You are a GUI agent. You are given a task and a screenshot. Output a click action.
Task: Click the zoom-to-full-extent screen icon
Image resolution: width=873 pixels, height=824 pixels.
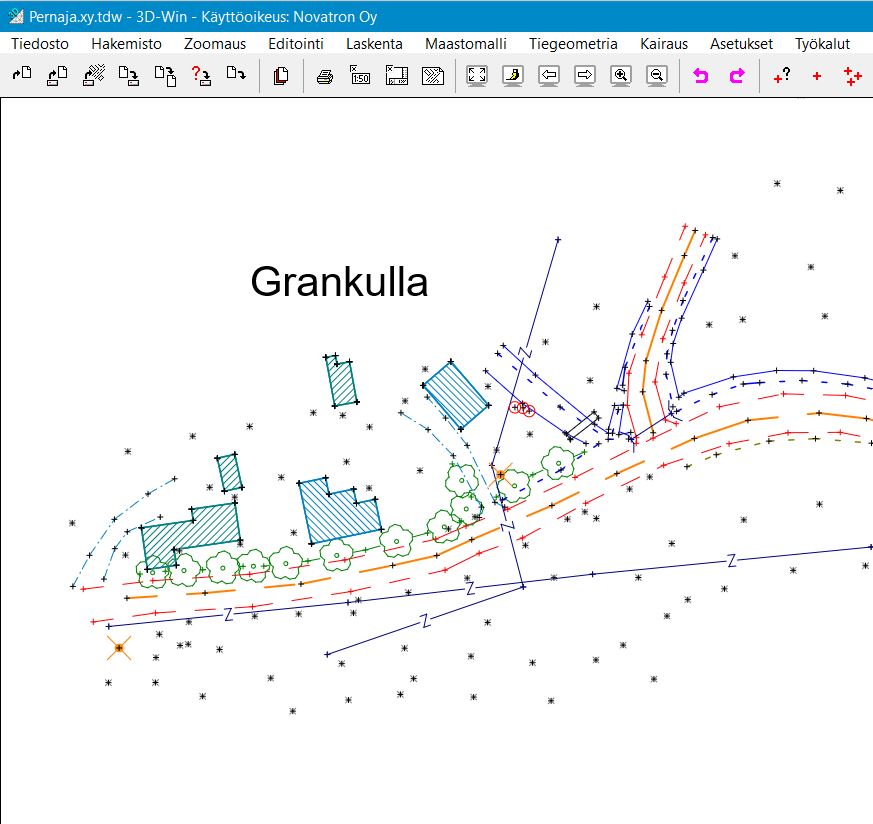tap(477, 76)
